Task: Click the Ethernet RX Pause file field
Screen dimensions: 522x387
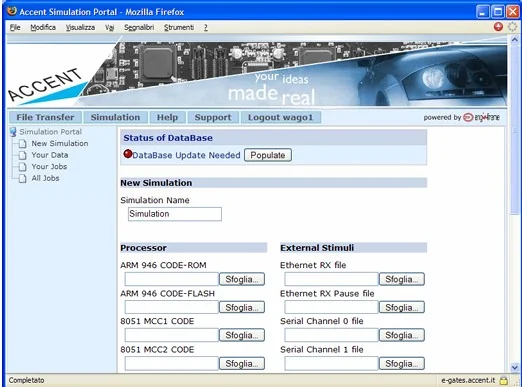Action: 332,307
